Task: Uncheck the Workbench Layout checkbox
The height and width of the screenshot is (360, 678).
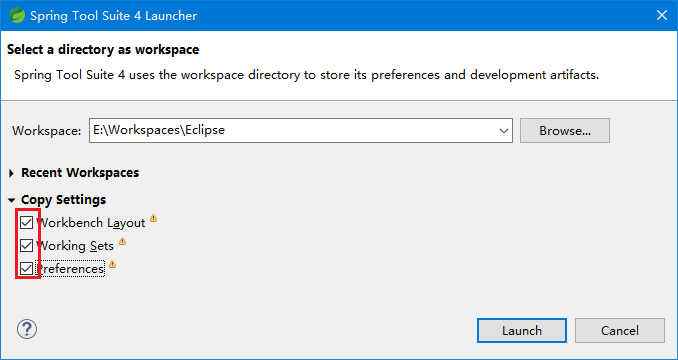Action: click(26, 223)
